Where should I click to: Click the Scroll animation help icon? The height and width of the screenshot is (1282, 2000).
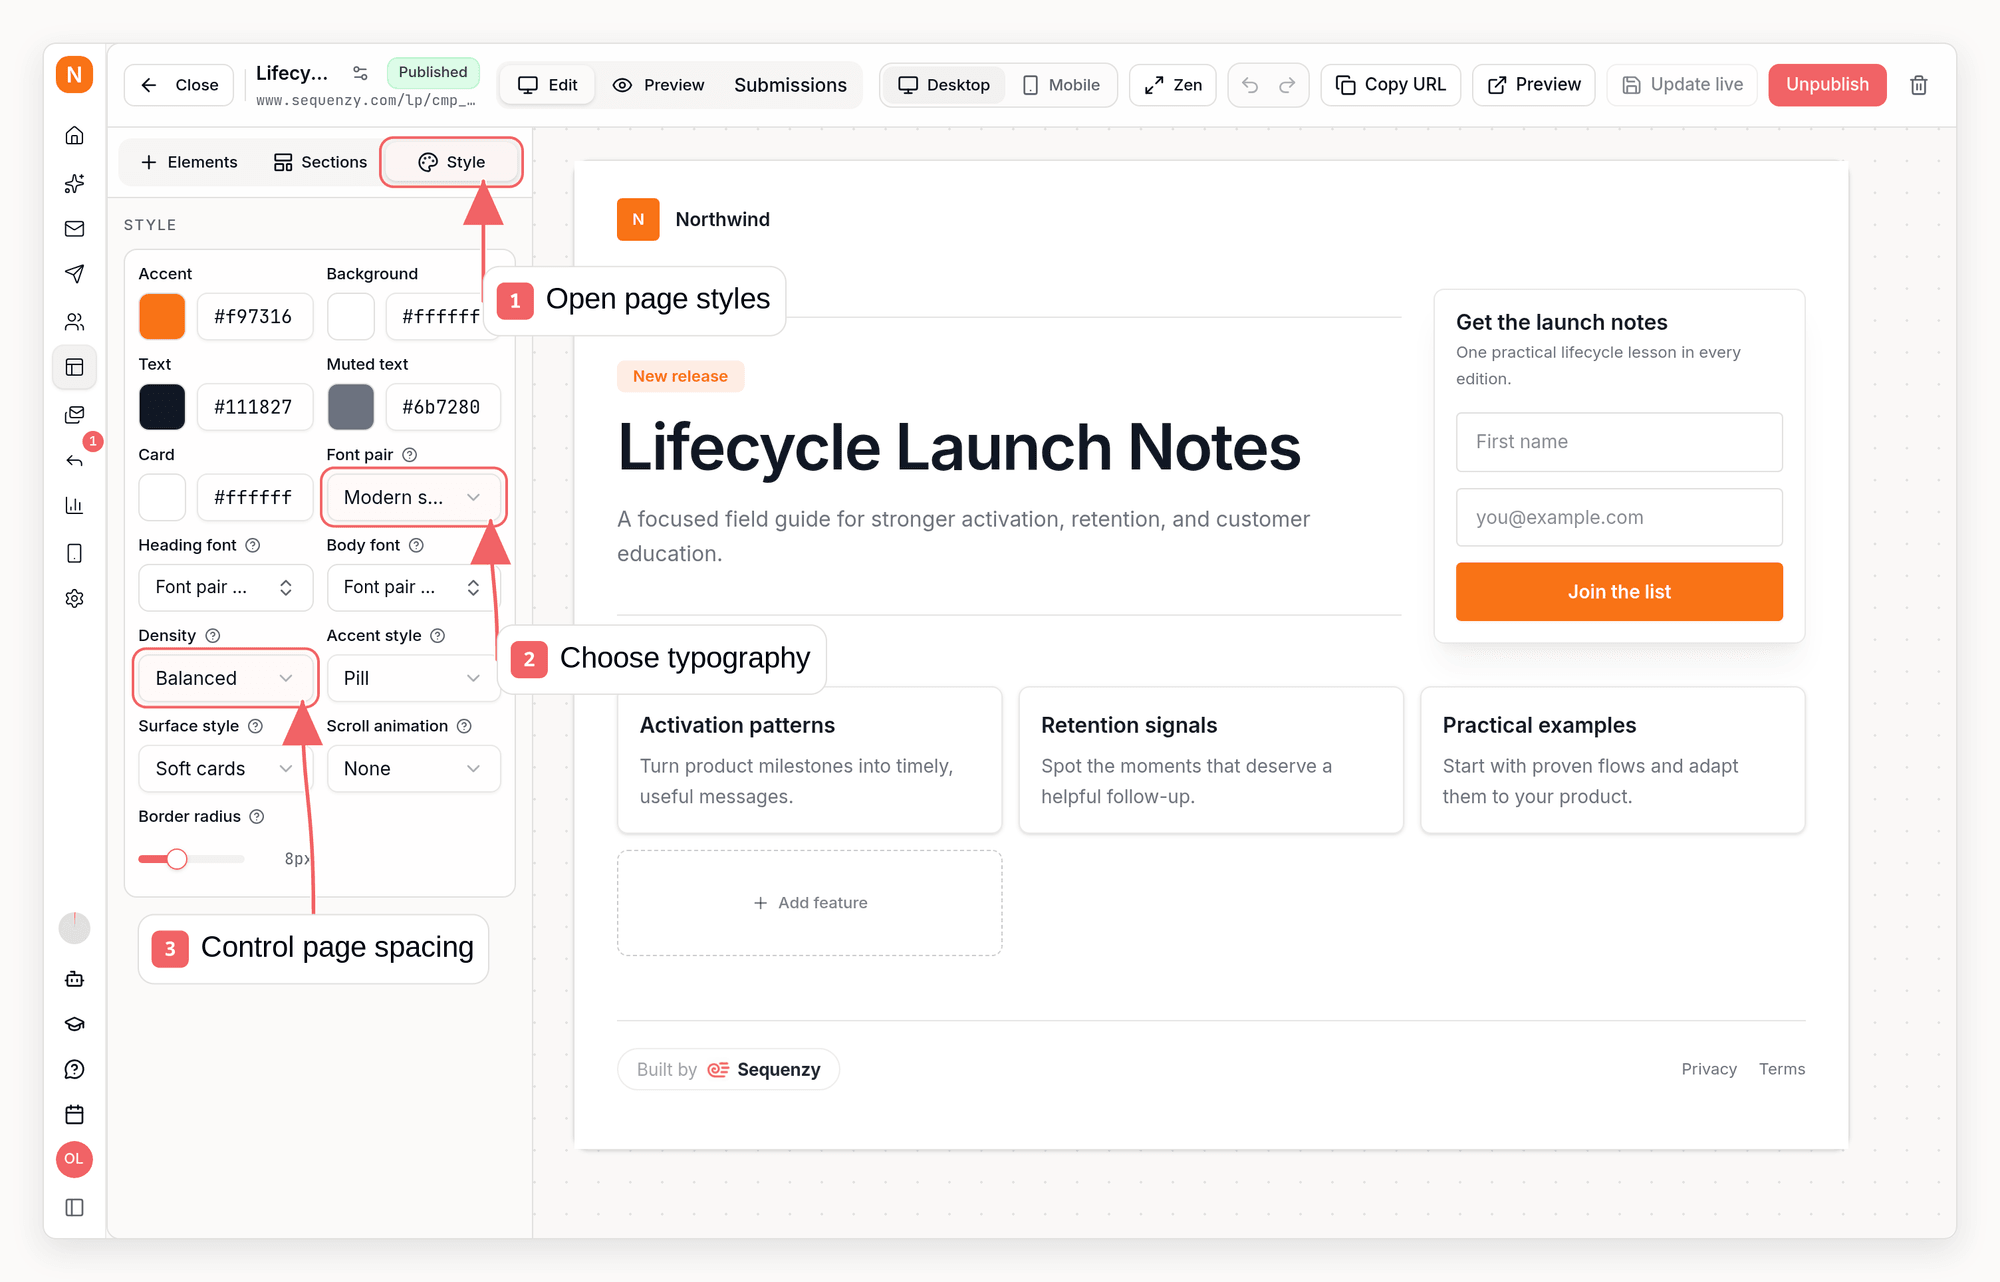click(x=464, y=726)
